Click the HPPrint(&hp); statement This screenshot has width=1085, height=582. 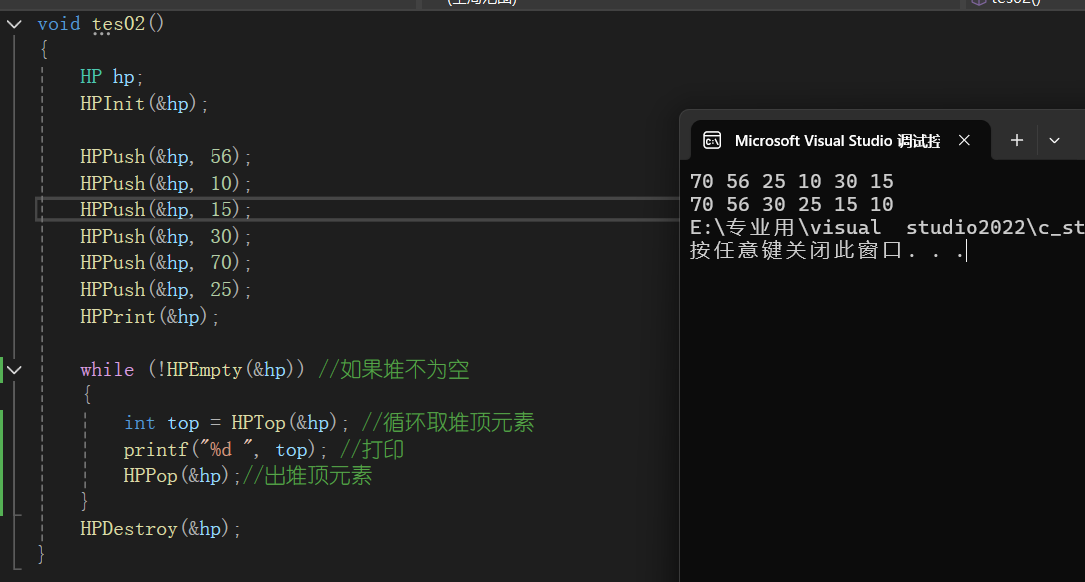[x=149, y=317]
